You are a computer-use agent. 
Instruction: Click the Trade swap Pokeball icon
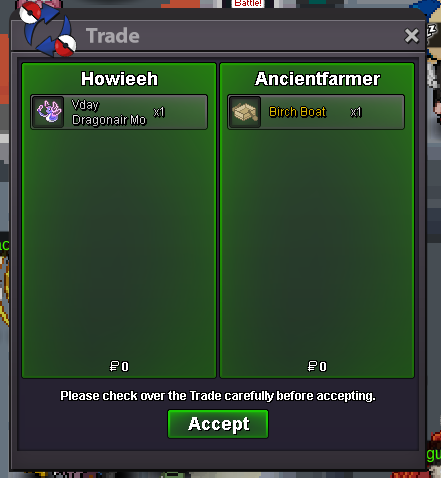click(x=48, y=31)
